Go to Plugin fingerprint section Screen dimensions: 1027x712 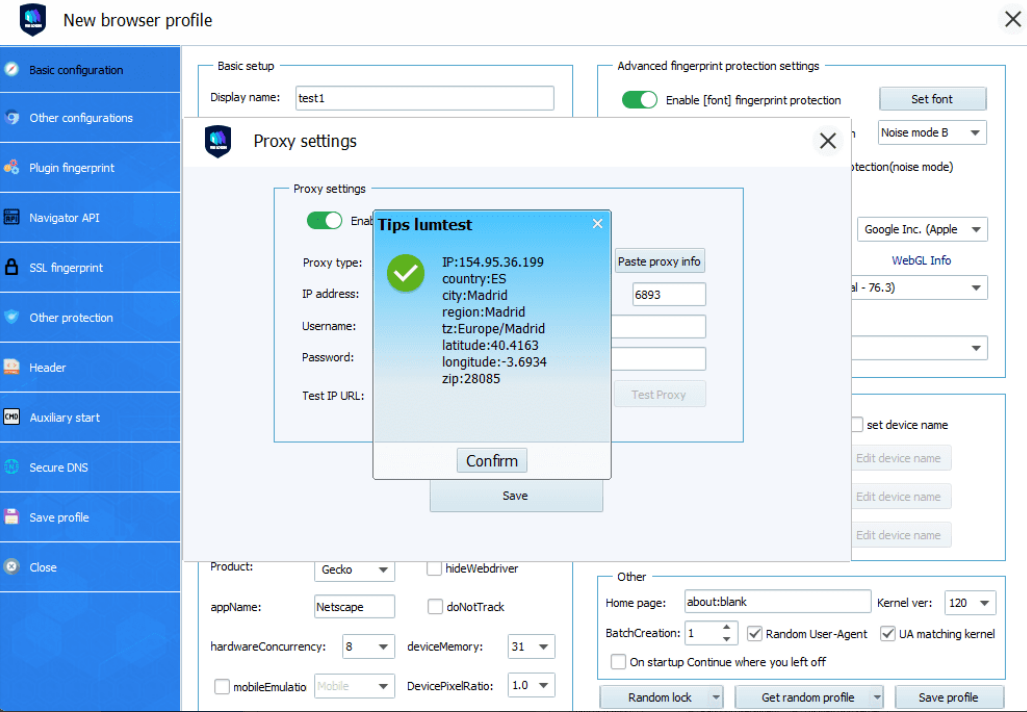[x=90, y=168]
